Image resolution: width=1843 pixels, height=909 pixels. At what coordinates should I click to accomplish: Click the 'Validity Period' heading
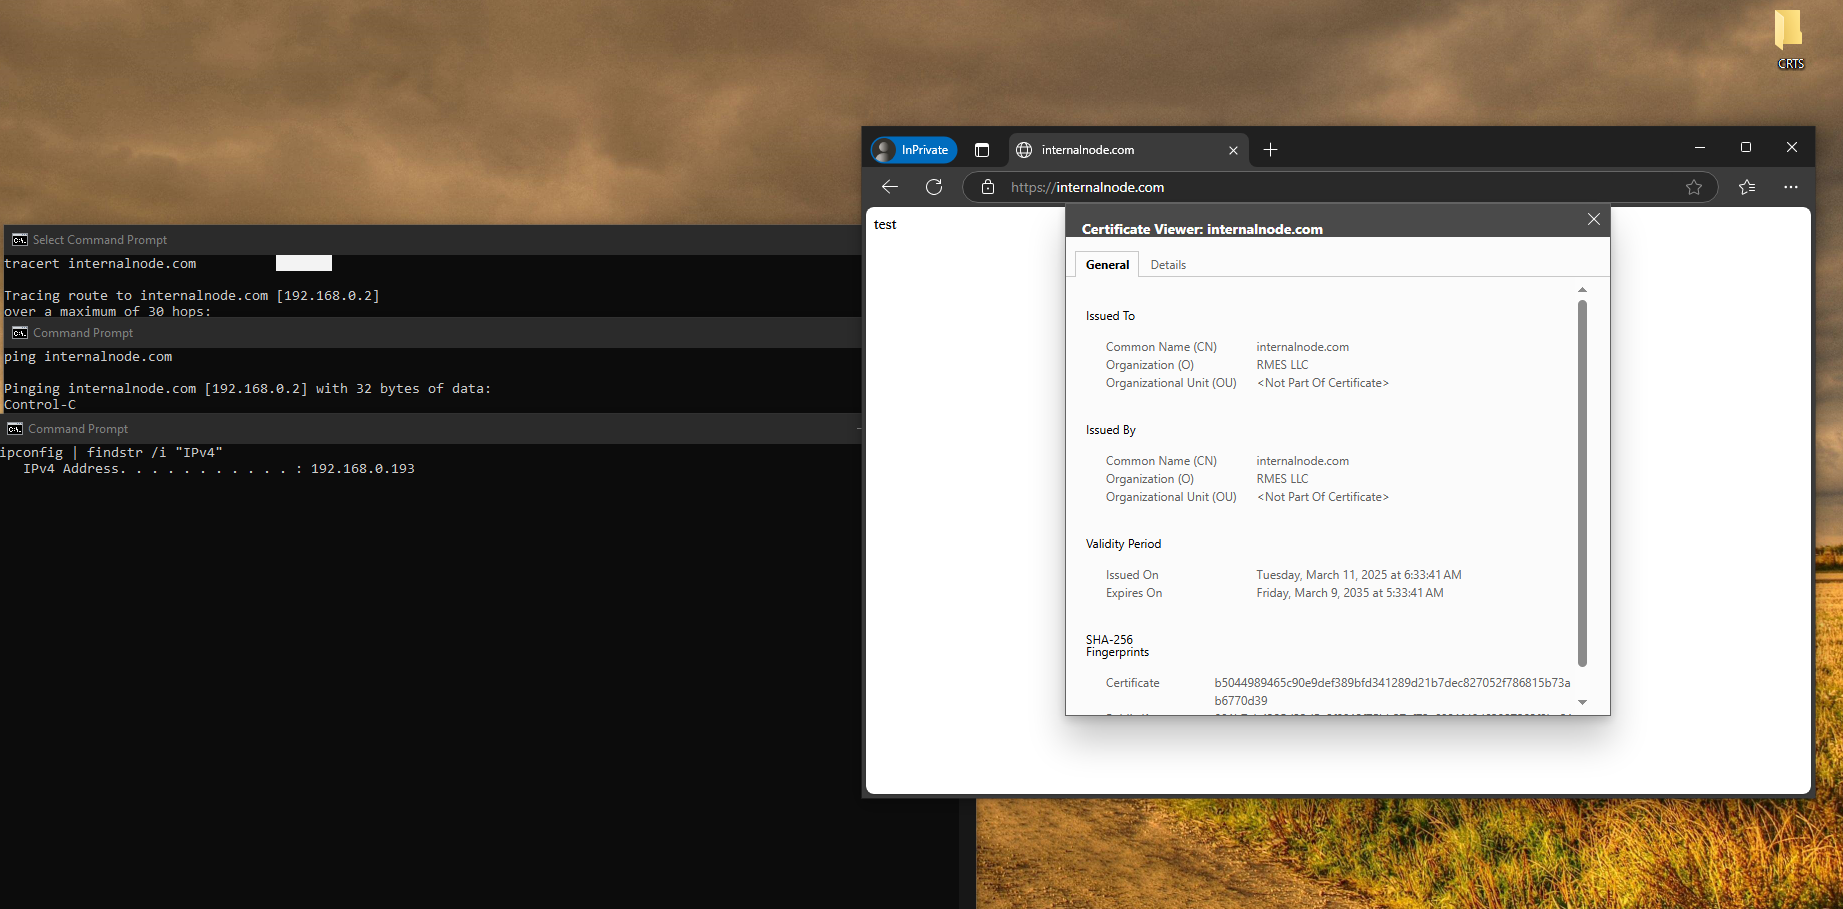coord(1123,544)
